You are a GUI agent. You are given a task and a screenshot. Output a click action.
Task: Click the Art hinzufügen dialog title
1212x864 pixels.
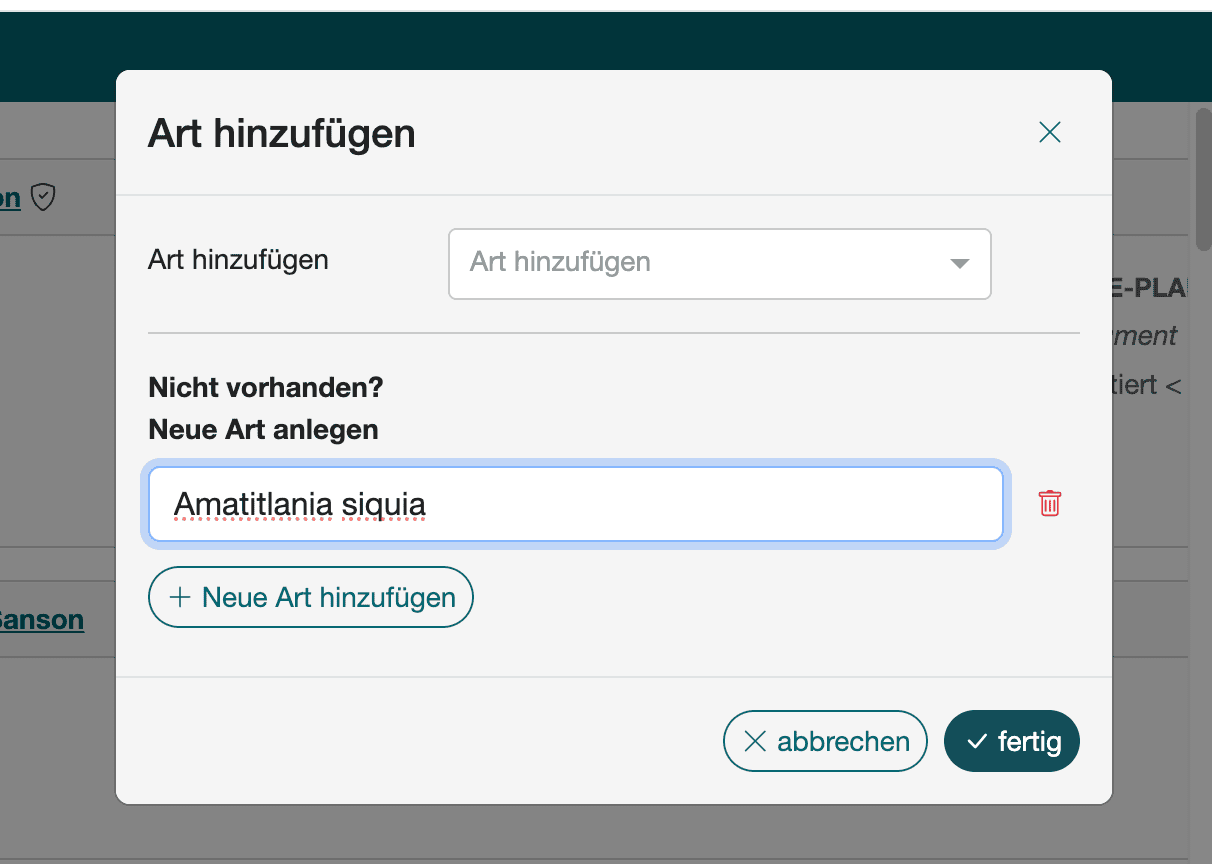click(281, 133)
